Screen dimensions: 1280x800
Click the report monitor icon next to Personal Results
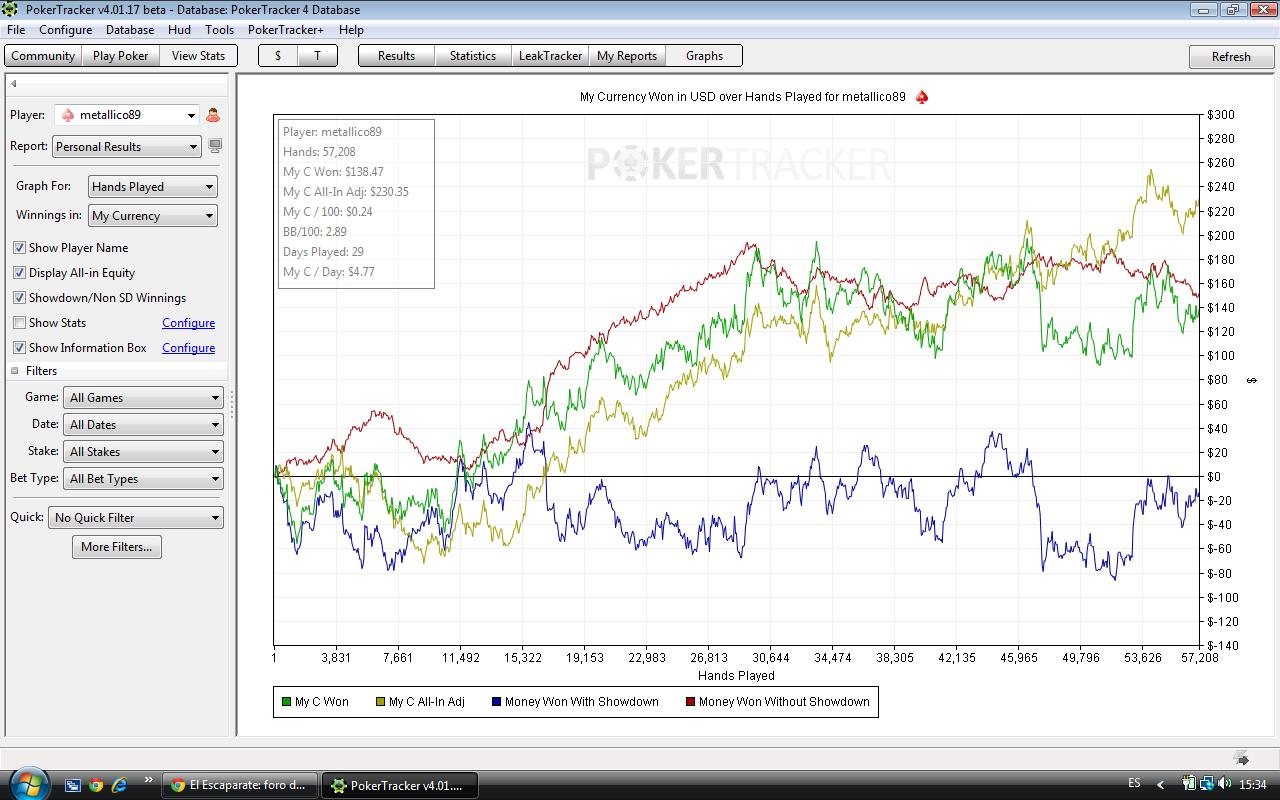(214, 146)
